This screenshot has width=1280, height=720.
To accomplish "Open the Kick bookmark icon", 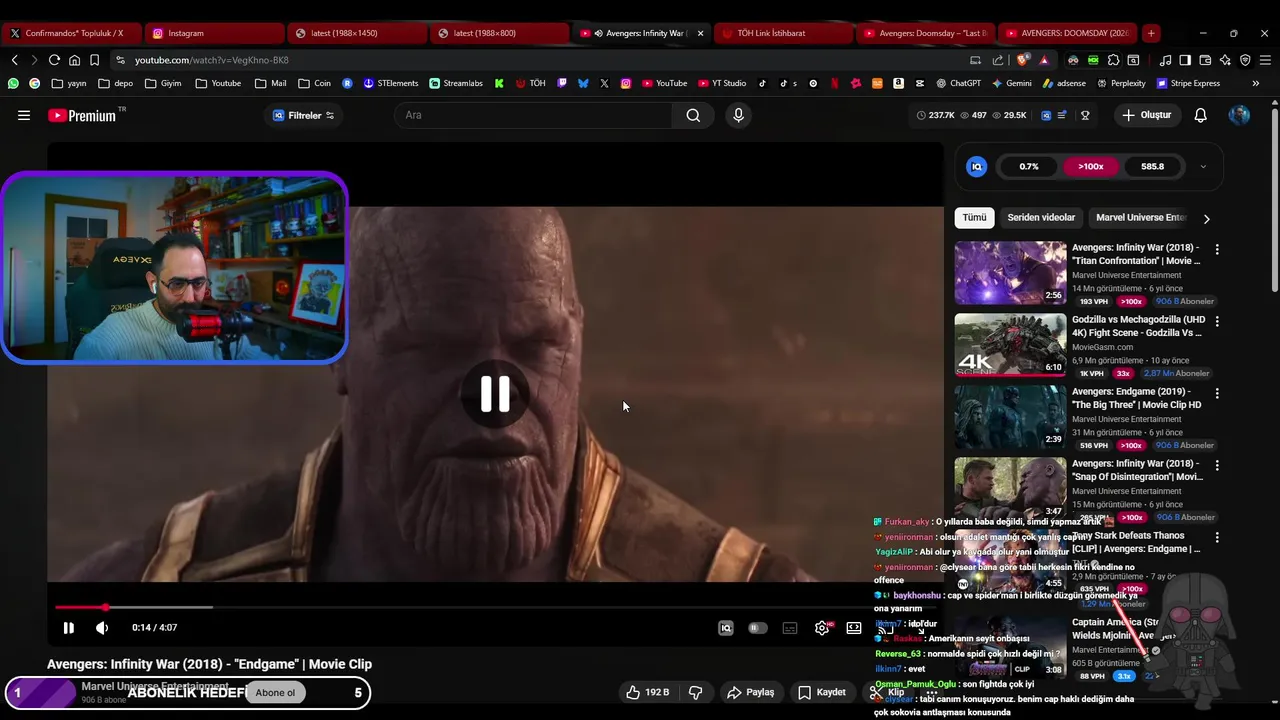I will [499, 83].
